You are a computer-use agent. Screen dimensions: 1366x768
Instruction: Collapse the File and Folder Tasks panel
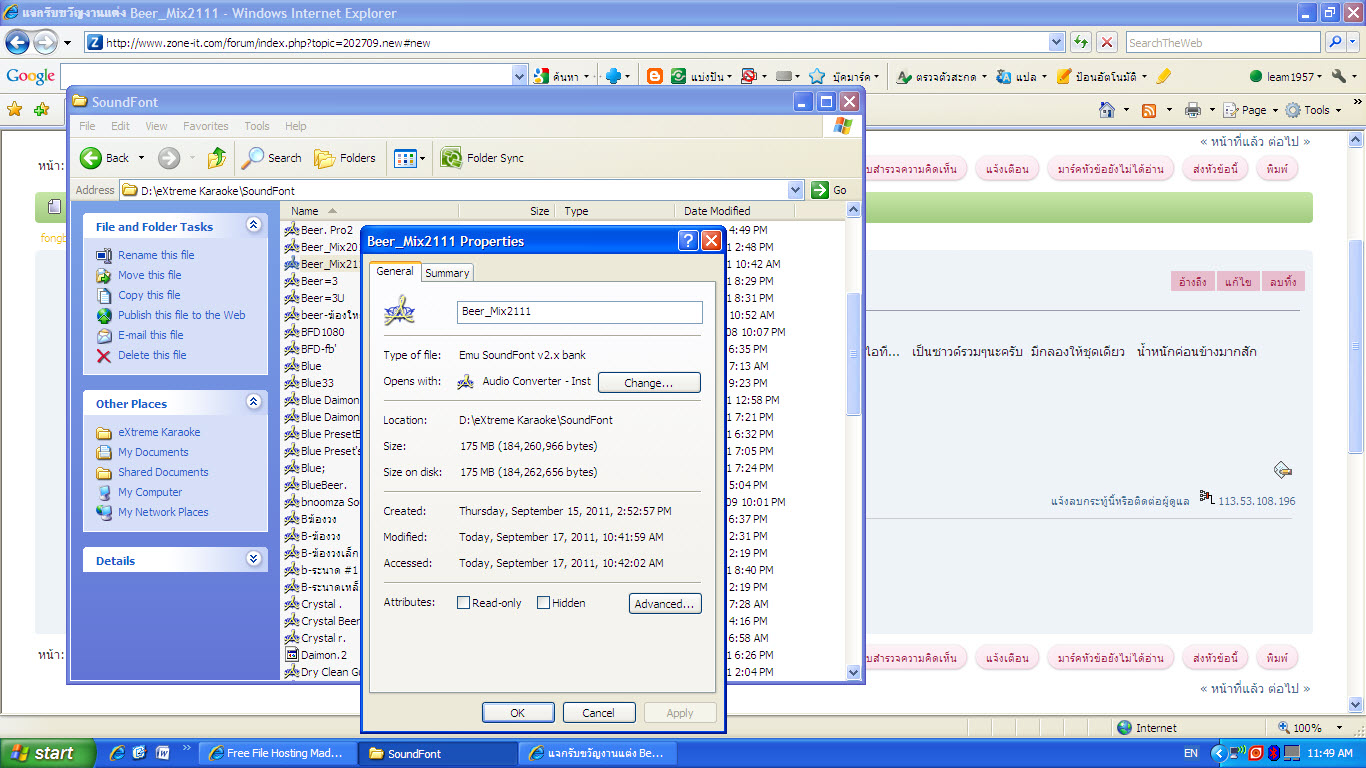click(253, 226)
